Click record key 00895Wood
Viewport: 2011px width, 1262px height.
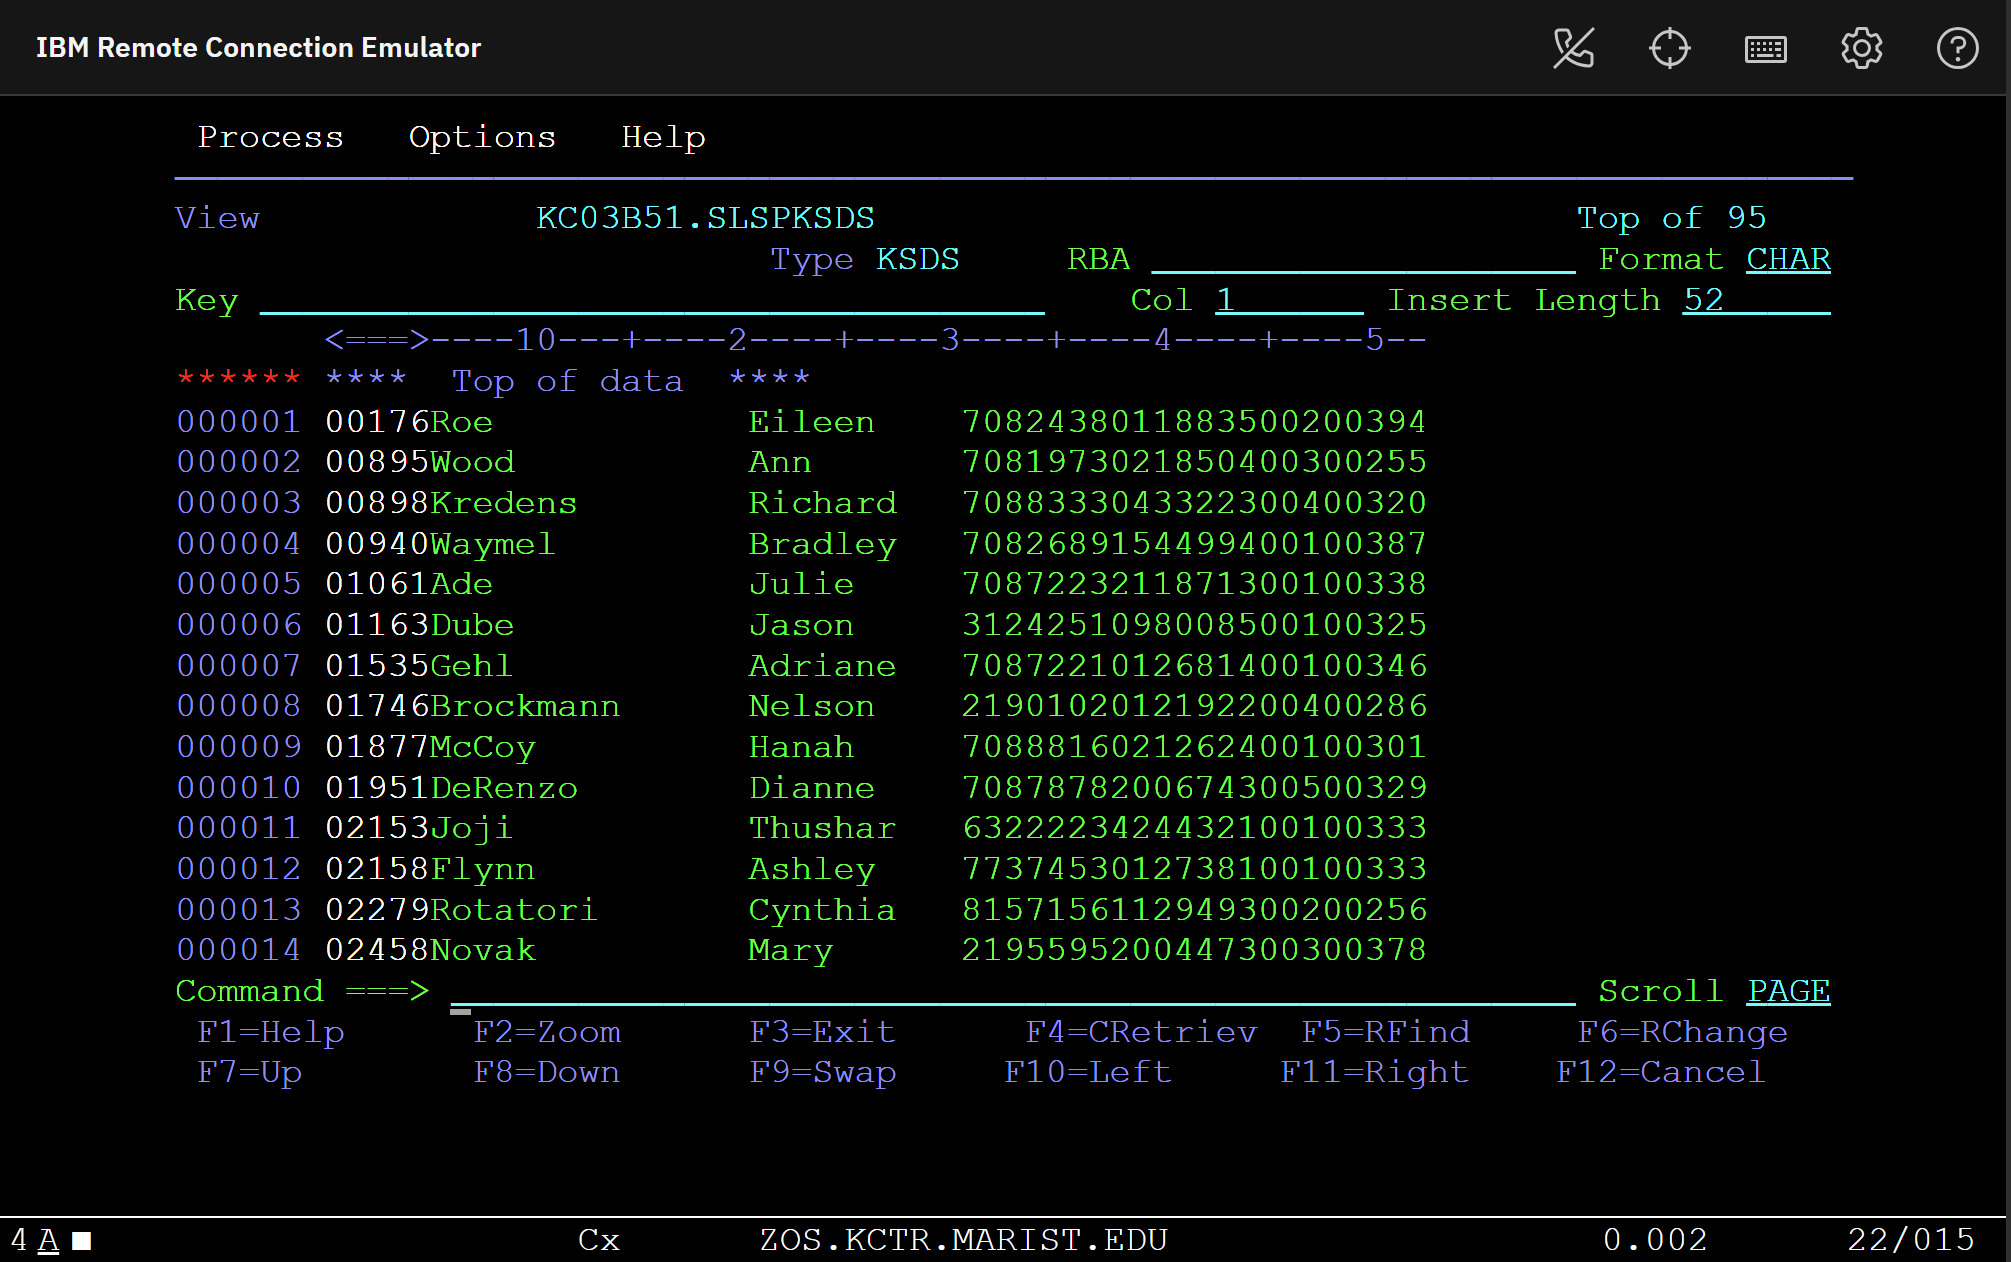click(x=420, y=462)
